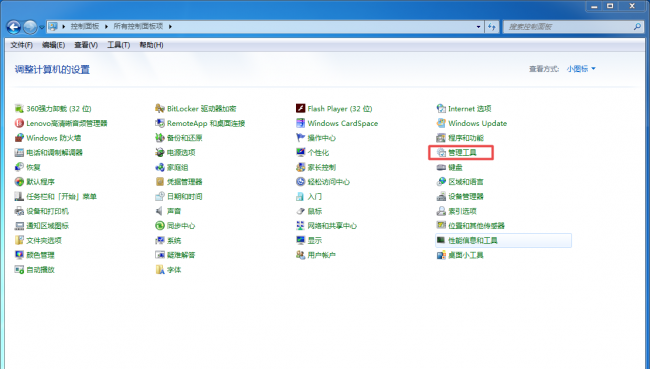Open 个性化 item
This screenshot has height=369, width=650.
[x=313, y=153]
